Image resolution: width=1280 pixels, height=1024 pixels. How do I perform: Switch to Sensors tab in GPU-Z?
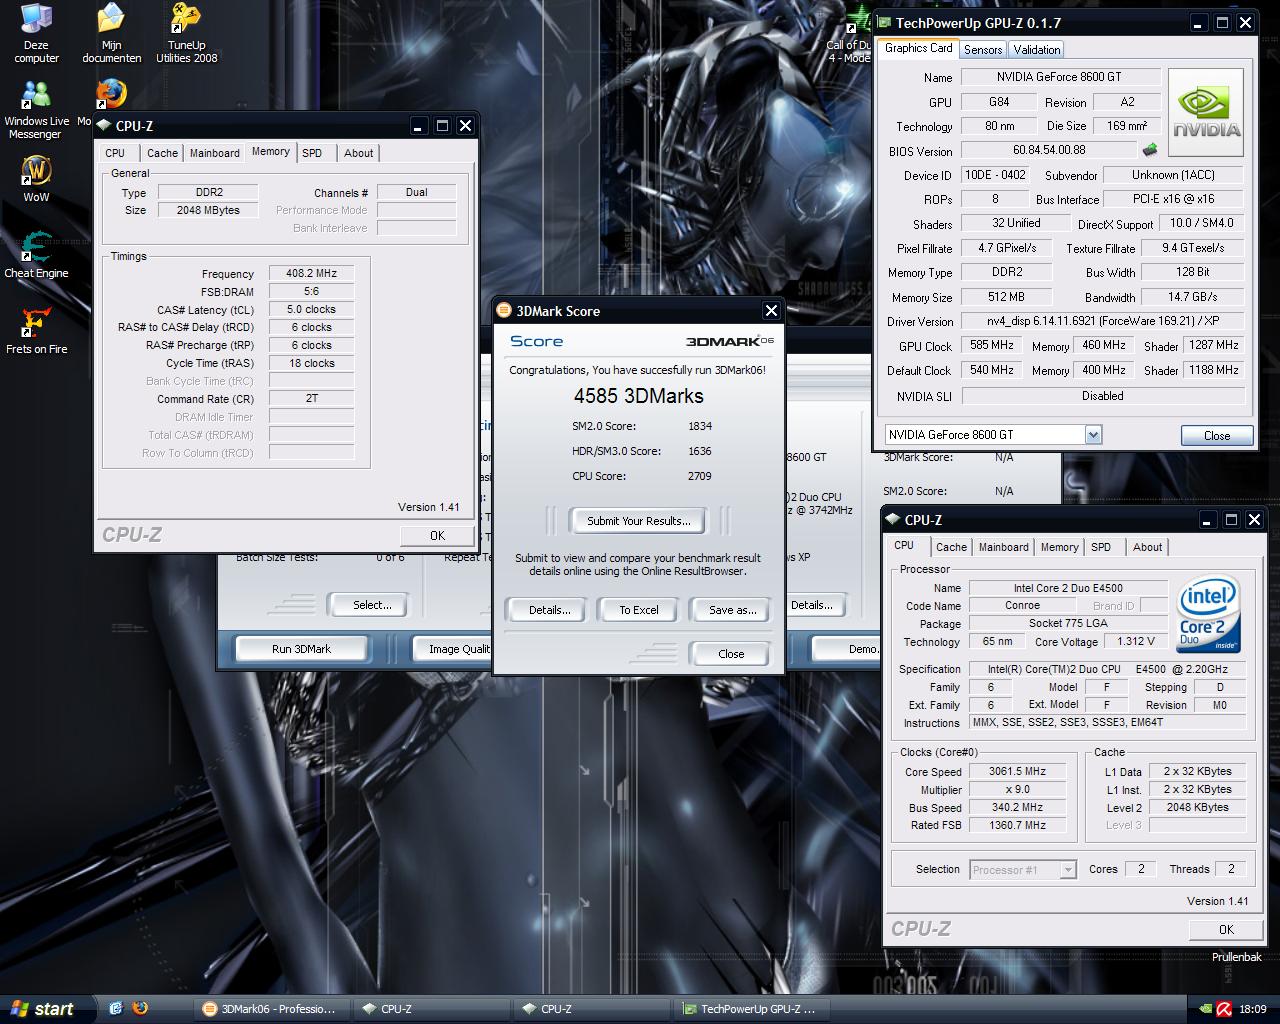[983, 49]
